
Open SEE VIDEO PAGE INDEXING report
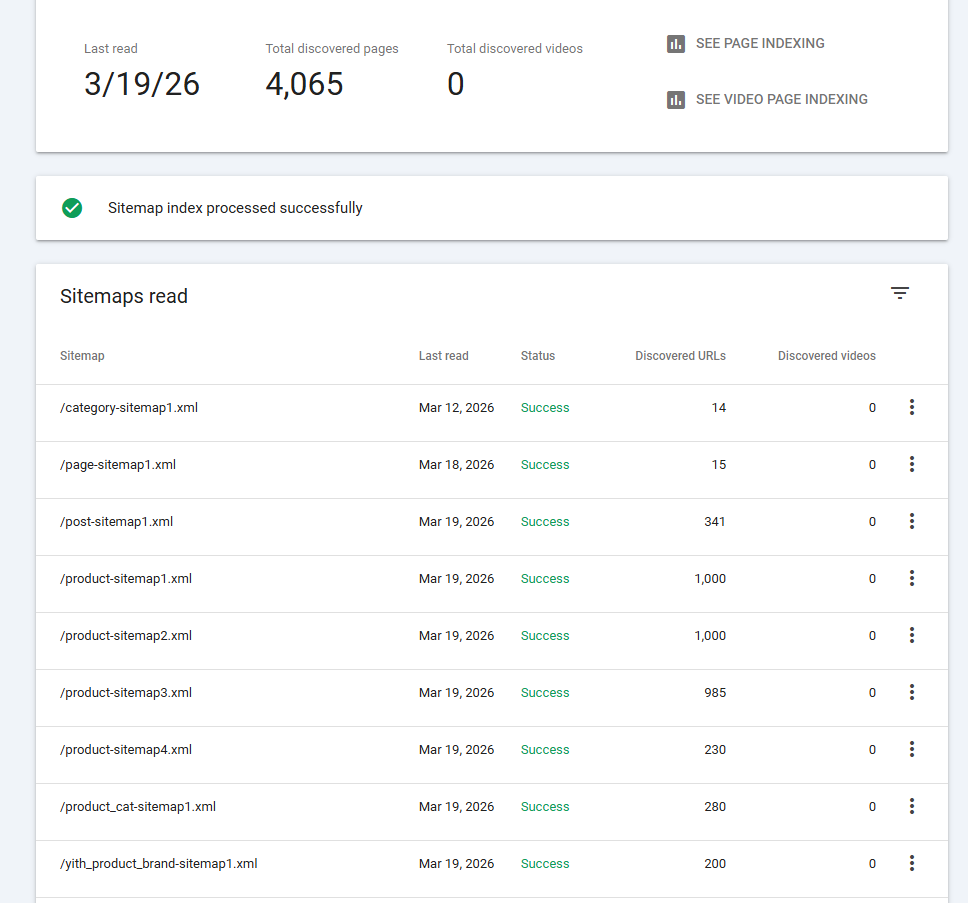pos(781,100)
